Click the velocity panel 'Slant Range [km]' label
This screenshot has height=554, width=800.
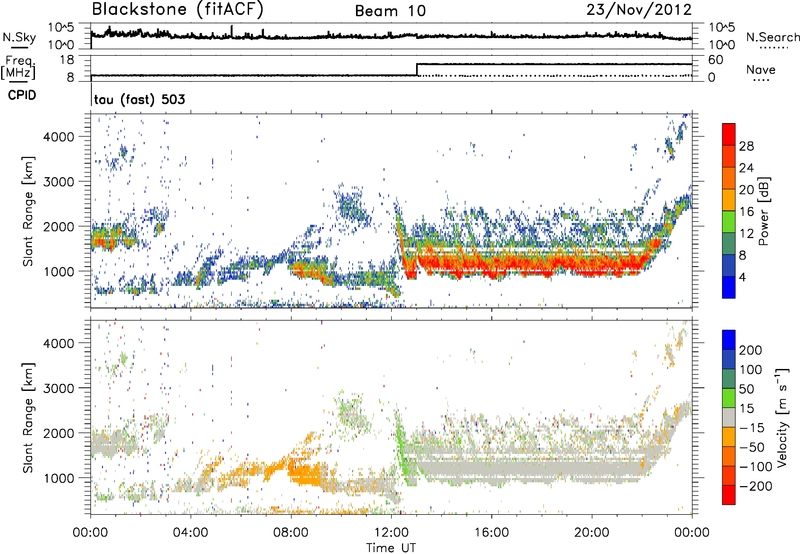tap(28, 417)
